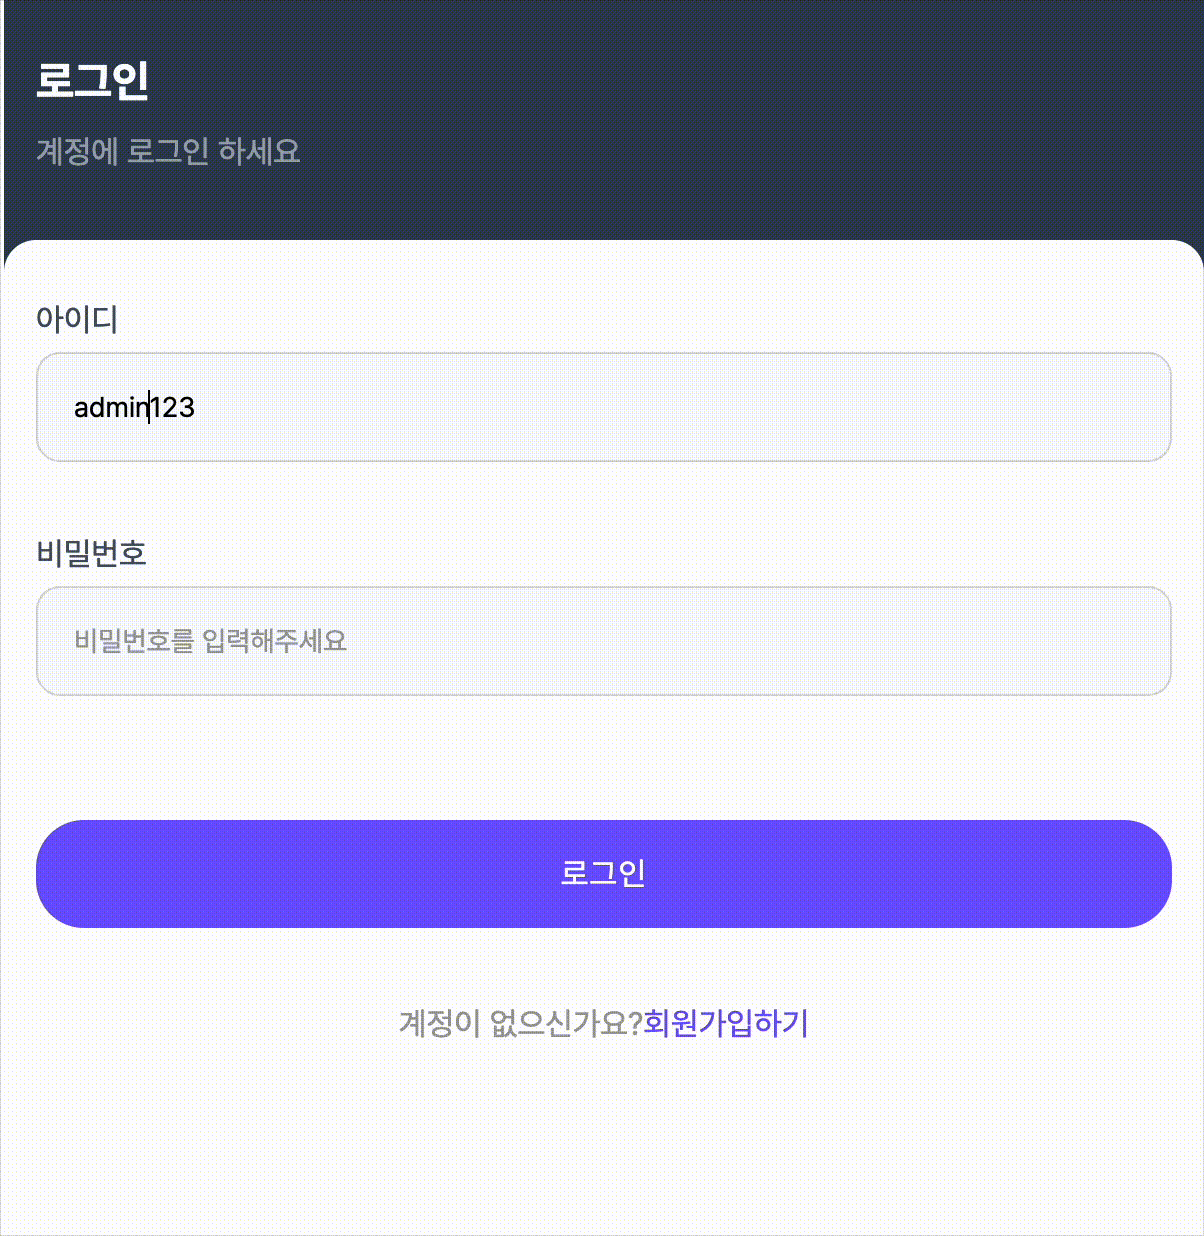
Task: Activate the text box under 비밀번호
Action: (x=603, y=641)
